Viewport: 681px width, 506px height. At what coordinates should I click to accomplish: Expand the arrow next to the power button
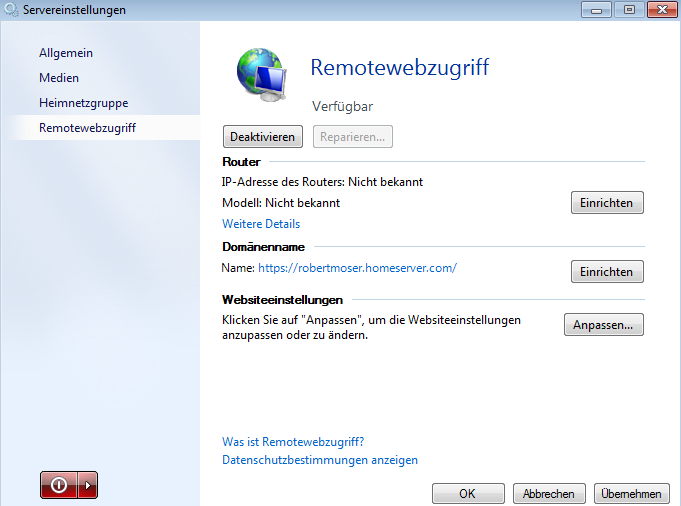(x=88, y=485)
